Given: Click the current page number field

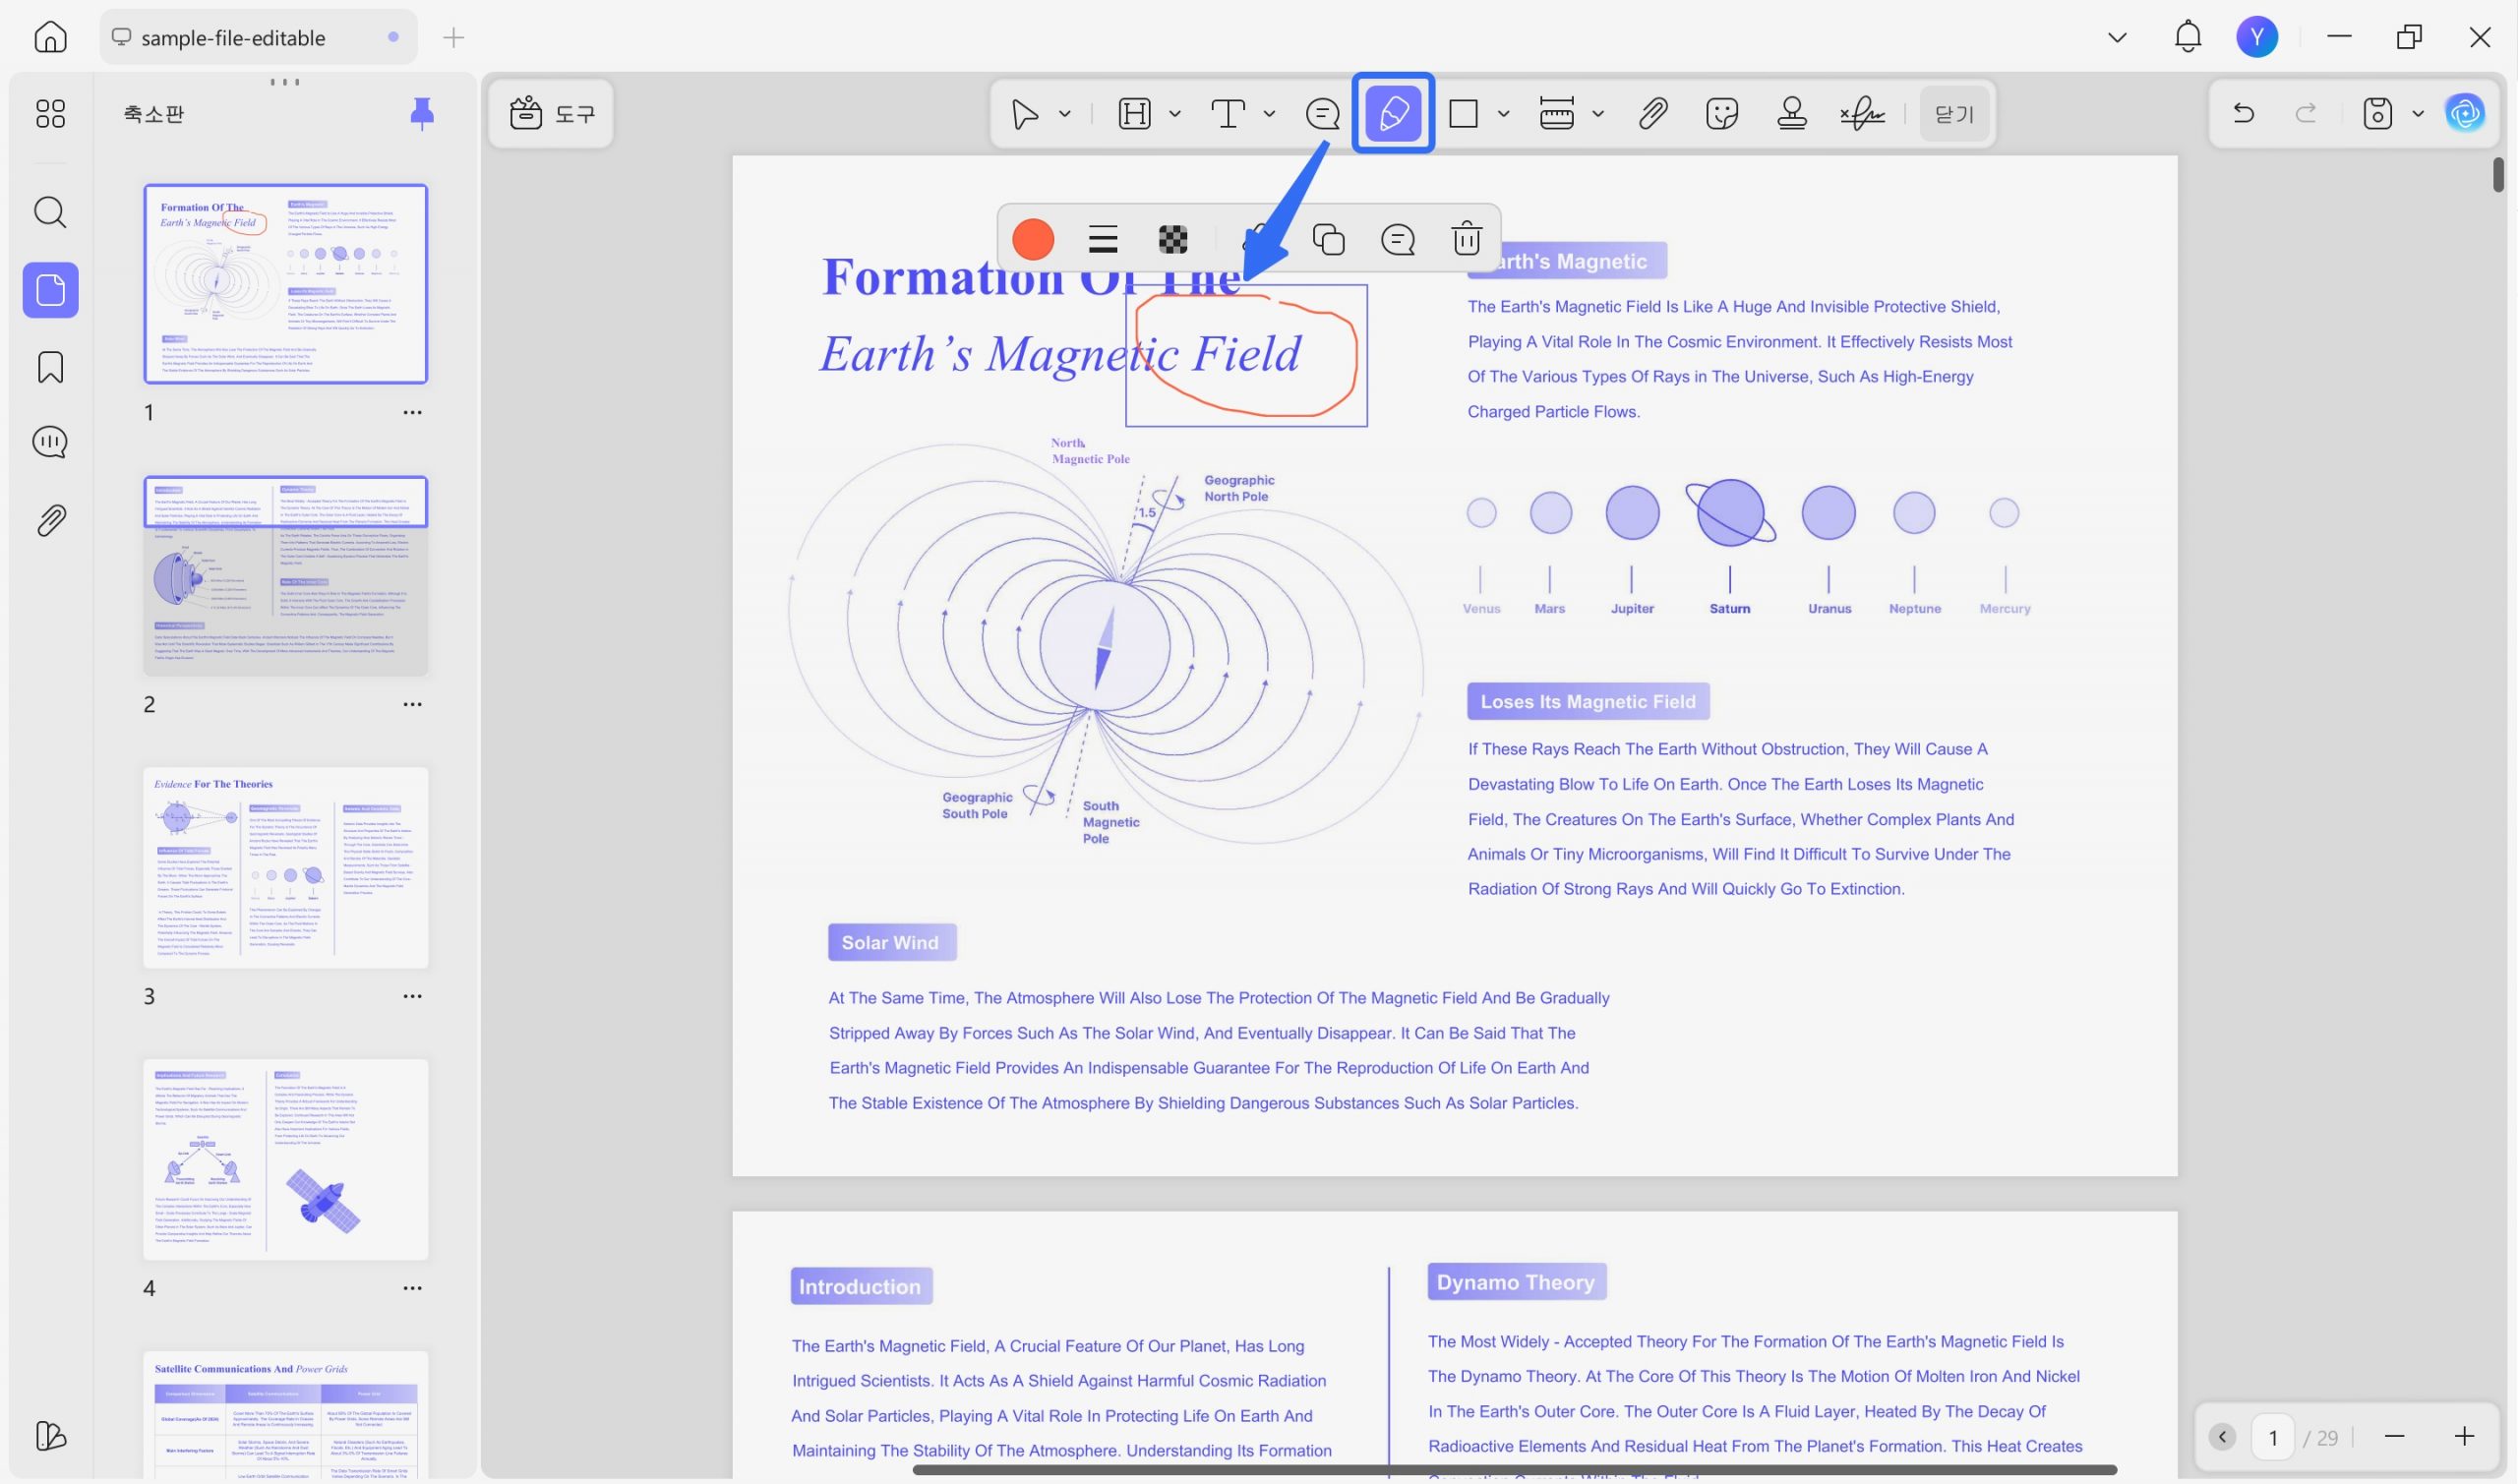Looking at the screenshot, I should point(2273,1437).
